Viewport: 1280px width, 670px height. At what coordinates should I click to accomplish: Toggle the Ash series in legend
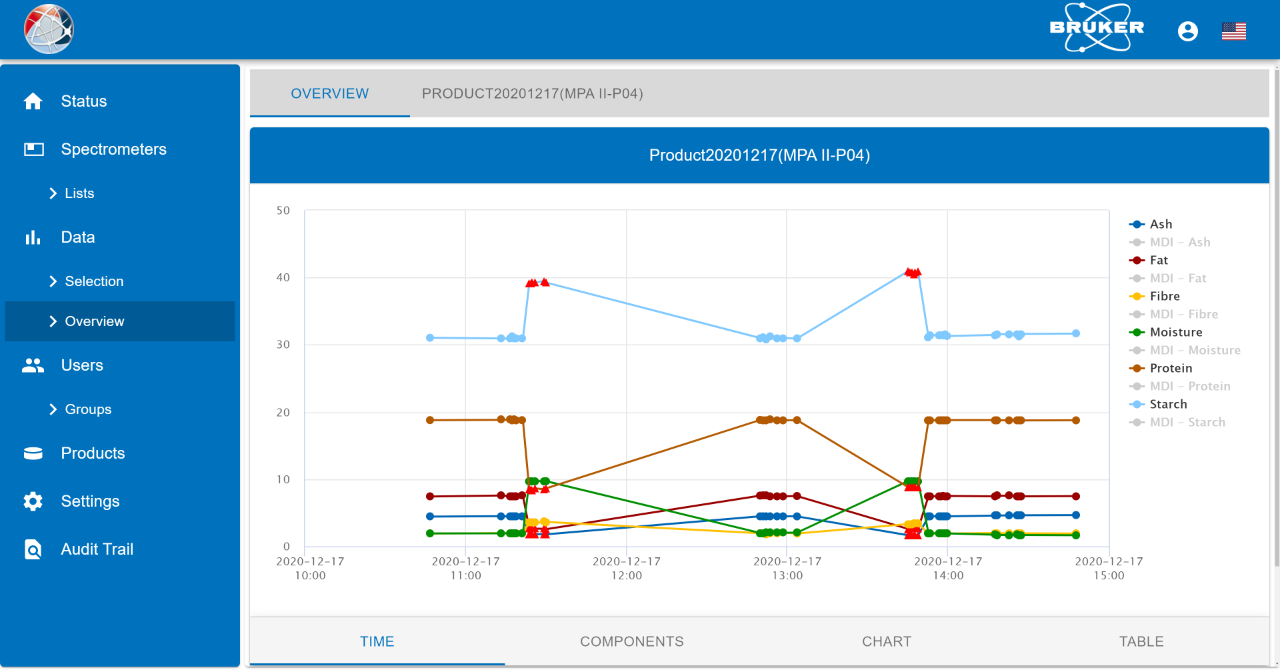pos(1160,224)
